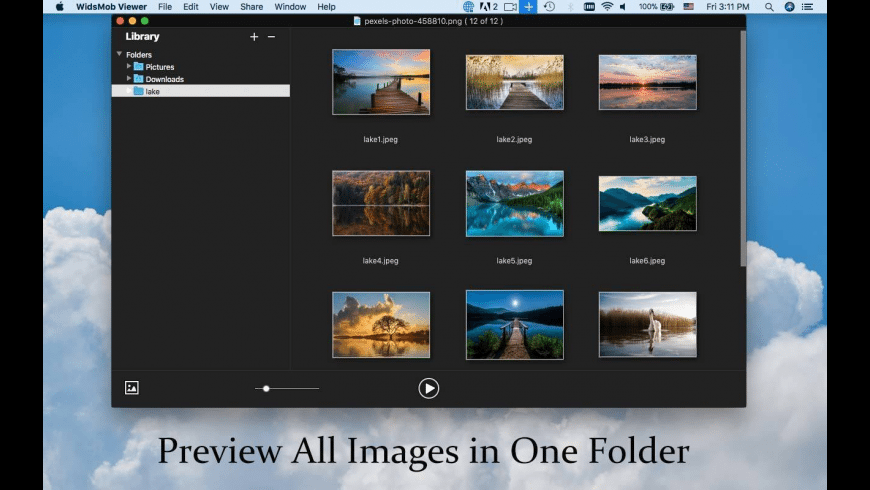
Task: Start the slideshow with the play button
Action: (x=429, y=388)
